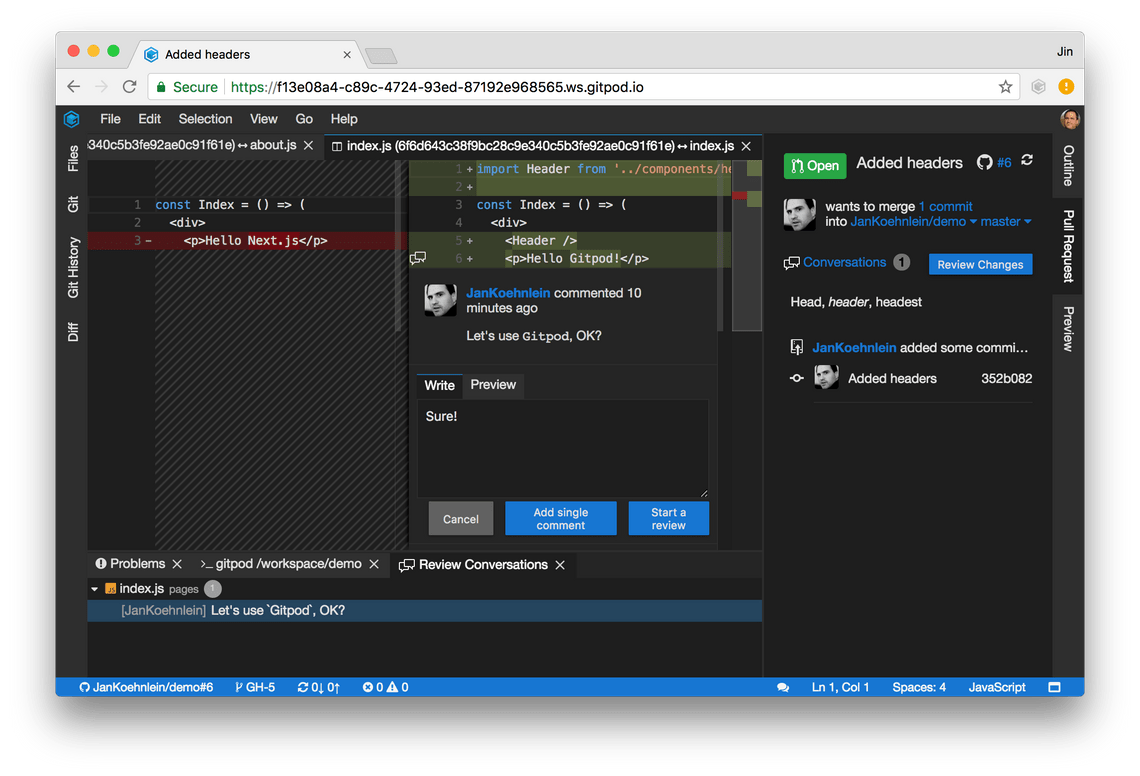
Task: Click the browser back arrow
Action: click(x=73, y=87)
